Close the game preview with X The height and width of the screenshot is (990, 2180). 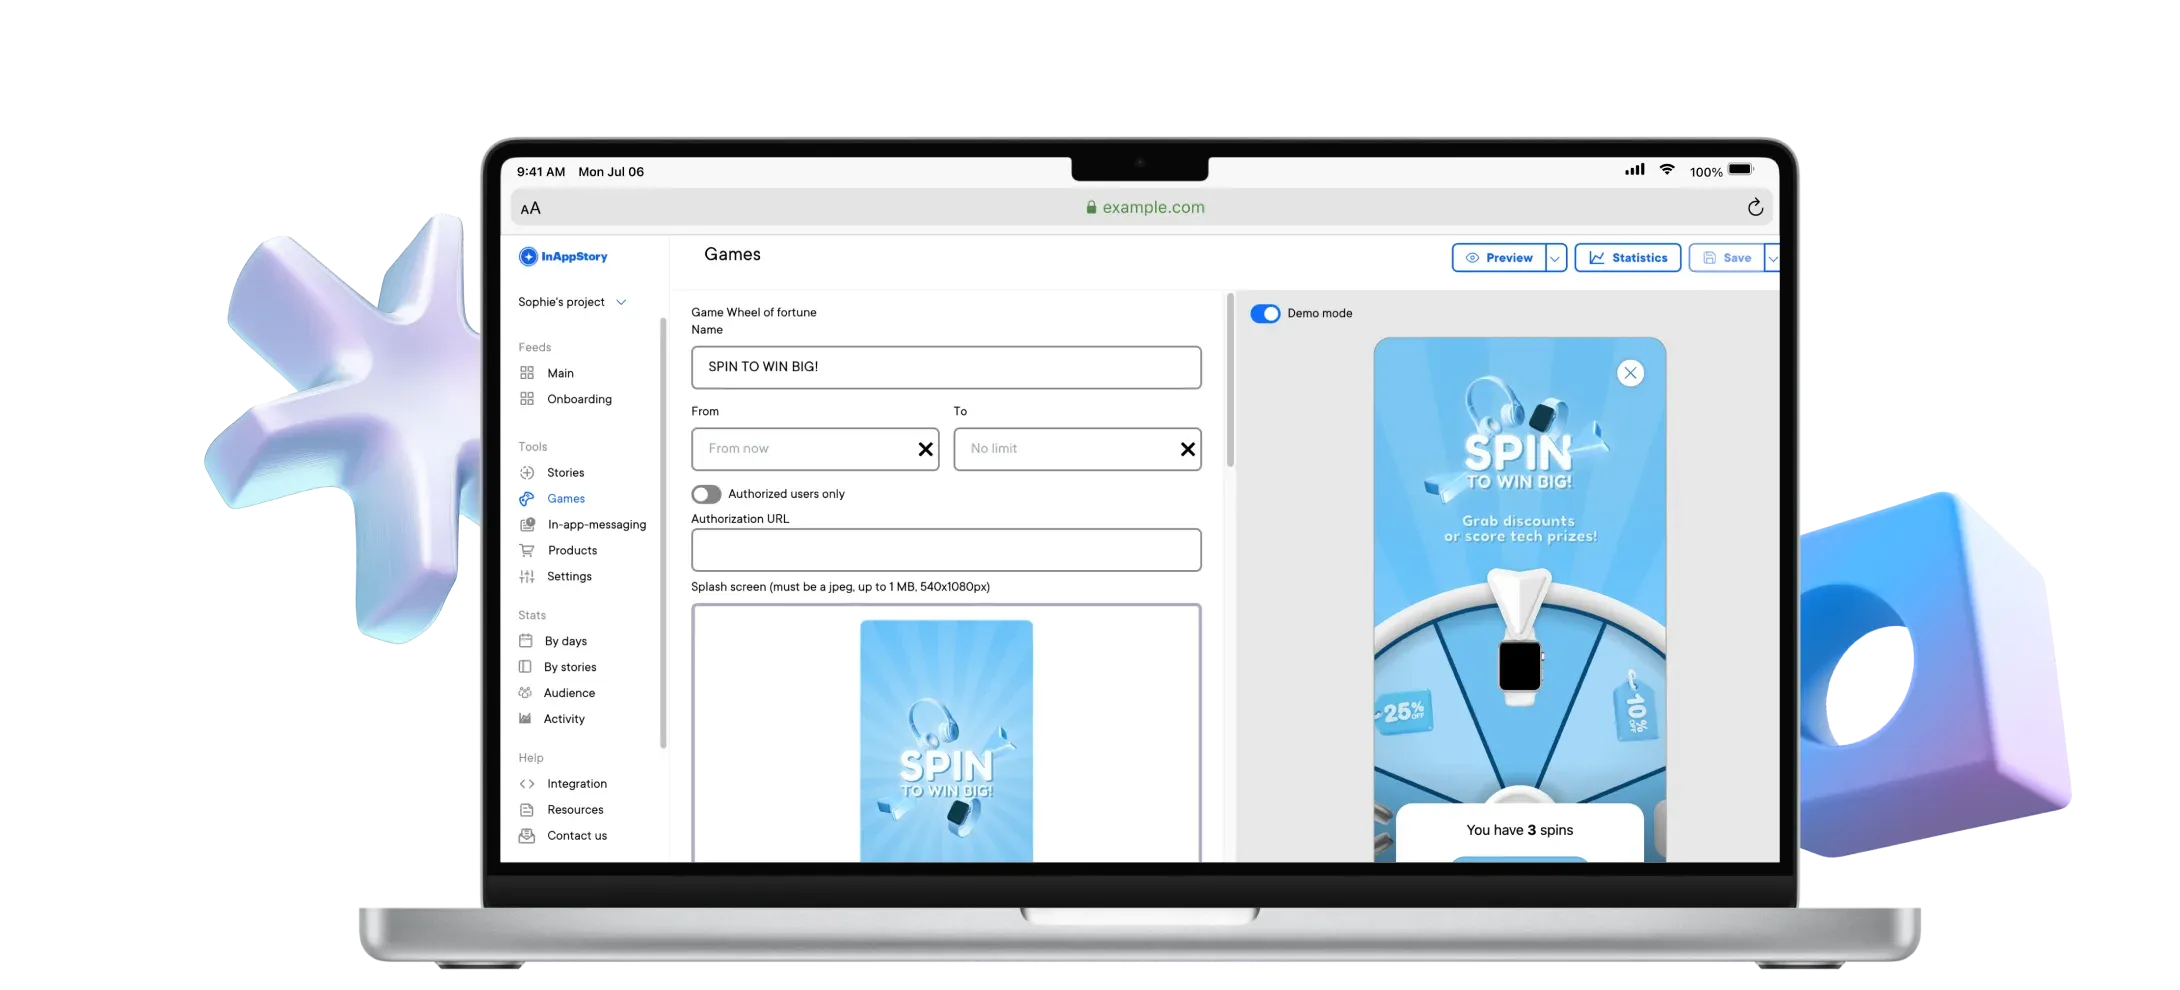click(x=1630, y=373)
